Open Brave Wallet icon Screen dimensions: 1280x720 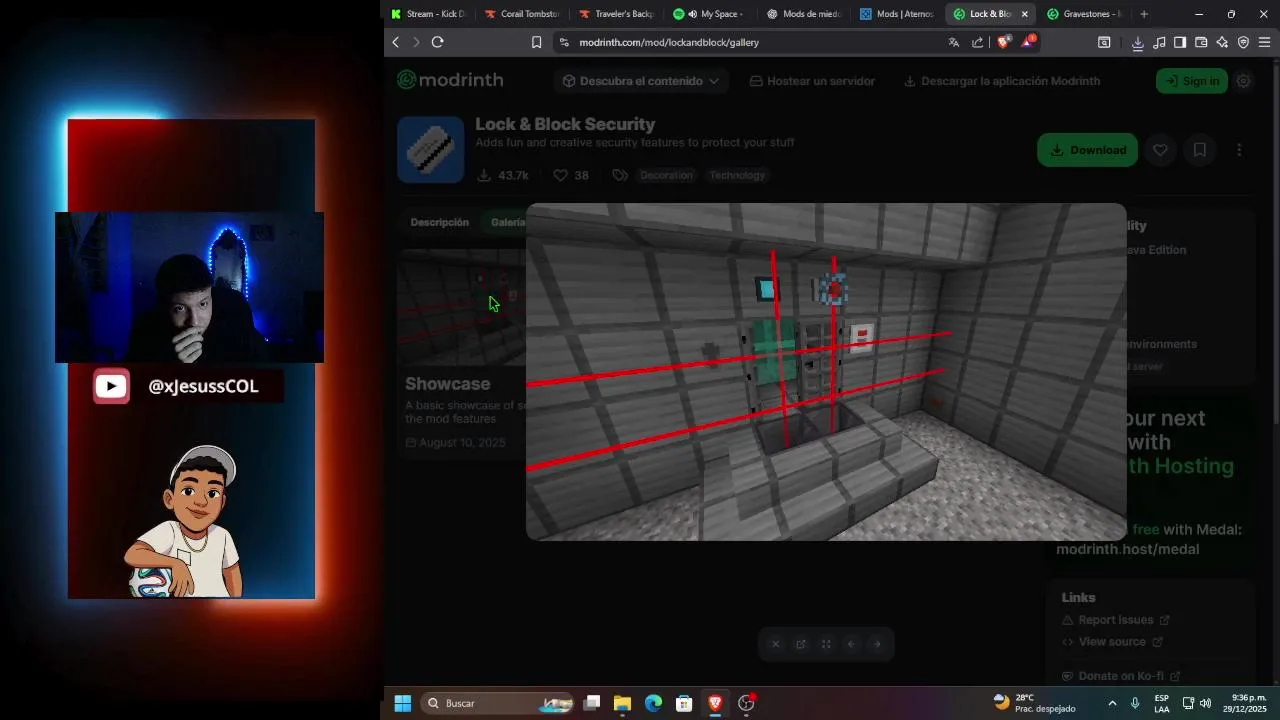(1201, 42)
